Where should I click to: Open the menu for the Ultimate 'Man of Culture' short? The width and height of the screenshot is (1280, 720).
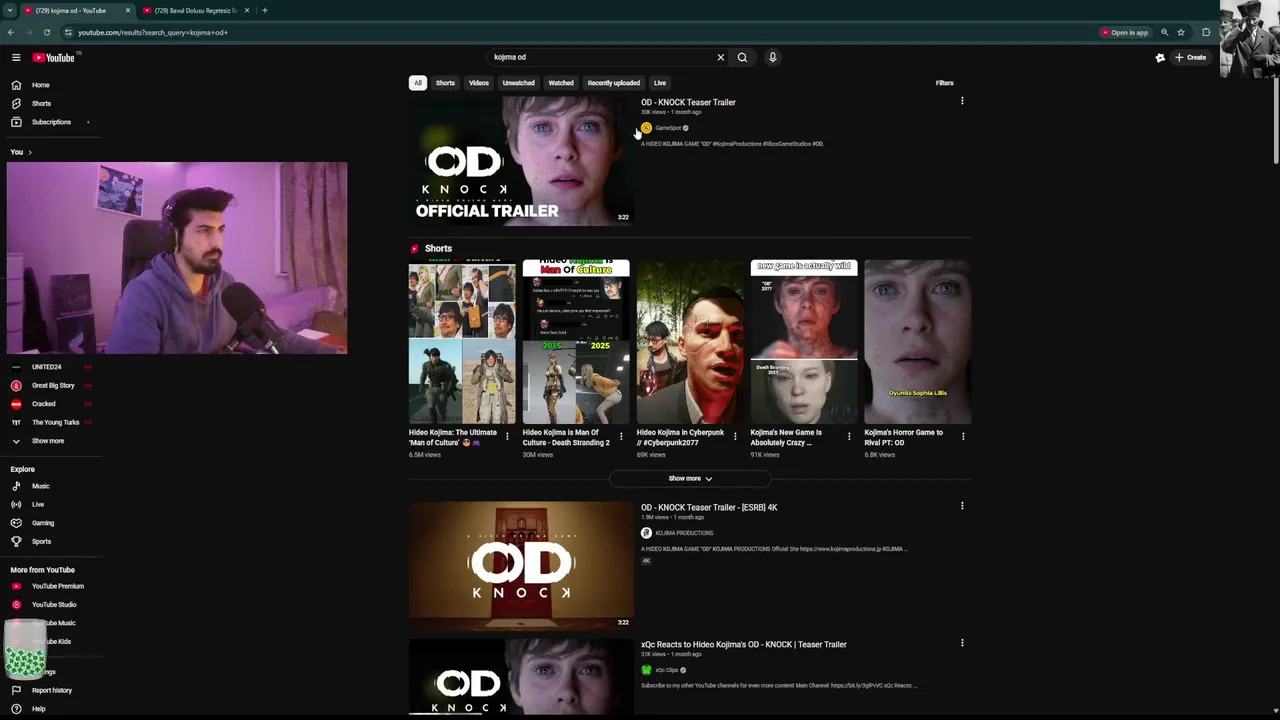coord(507,436)
